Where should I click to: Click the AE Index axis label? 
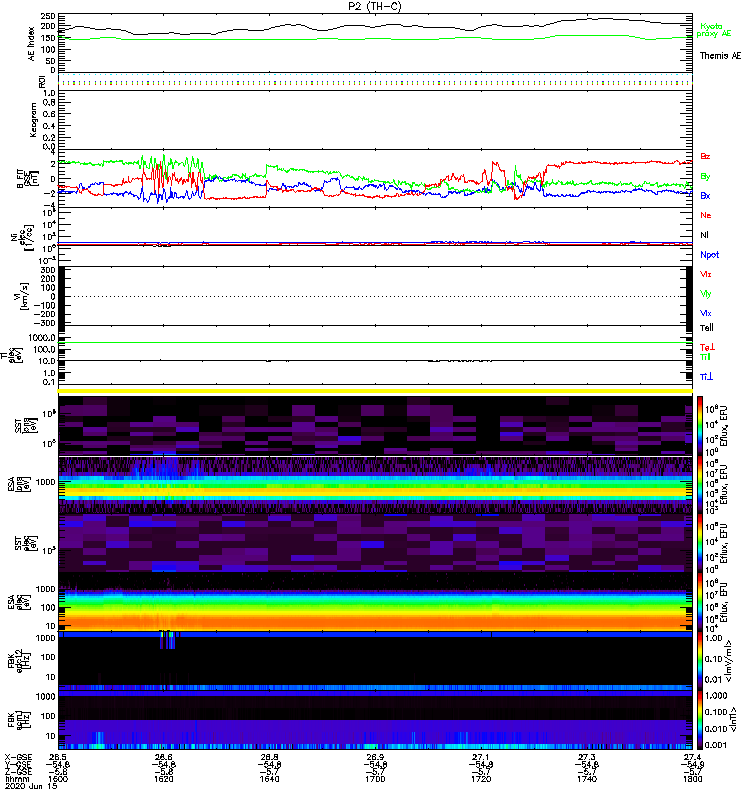coord(32,44)
